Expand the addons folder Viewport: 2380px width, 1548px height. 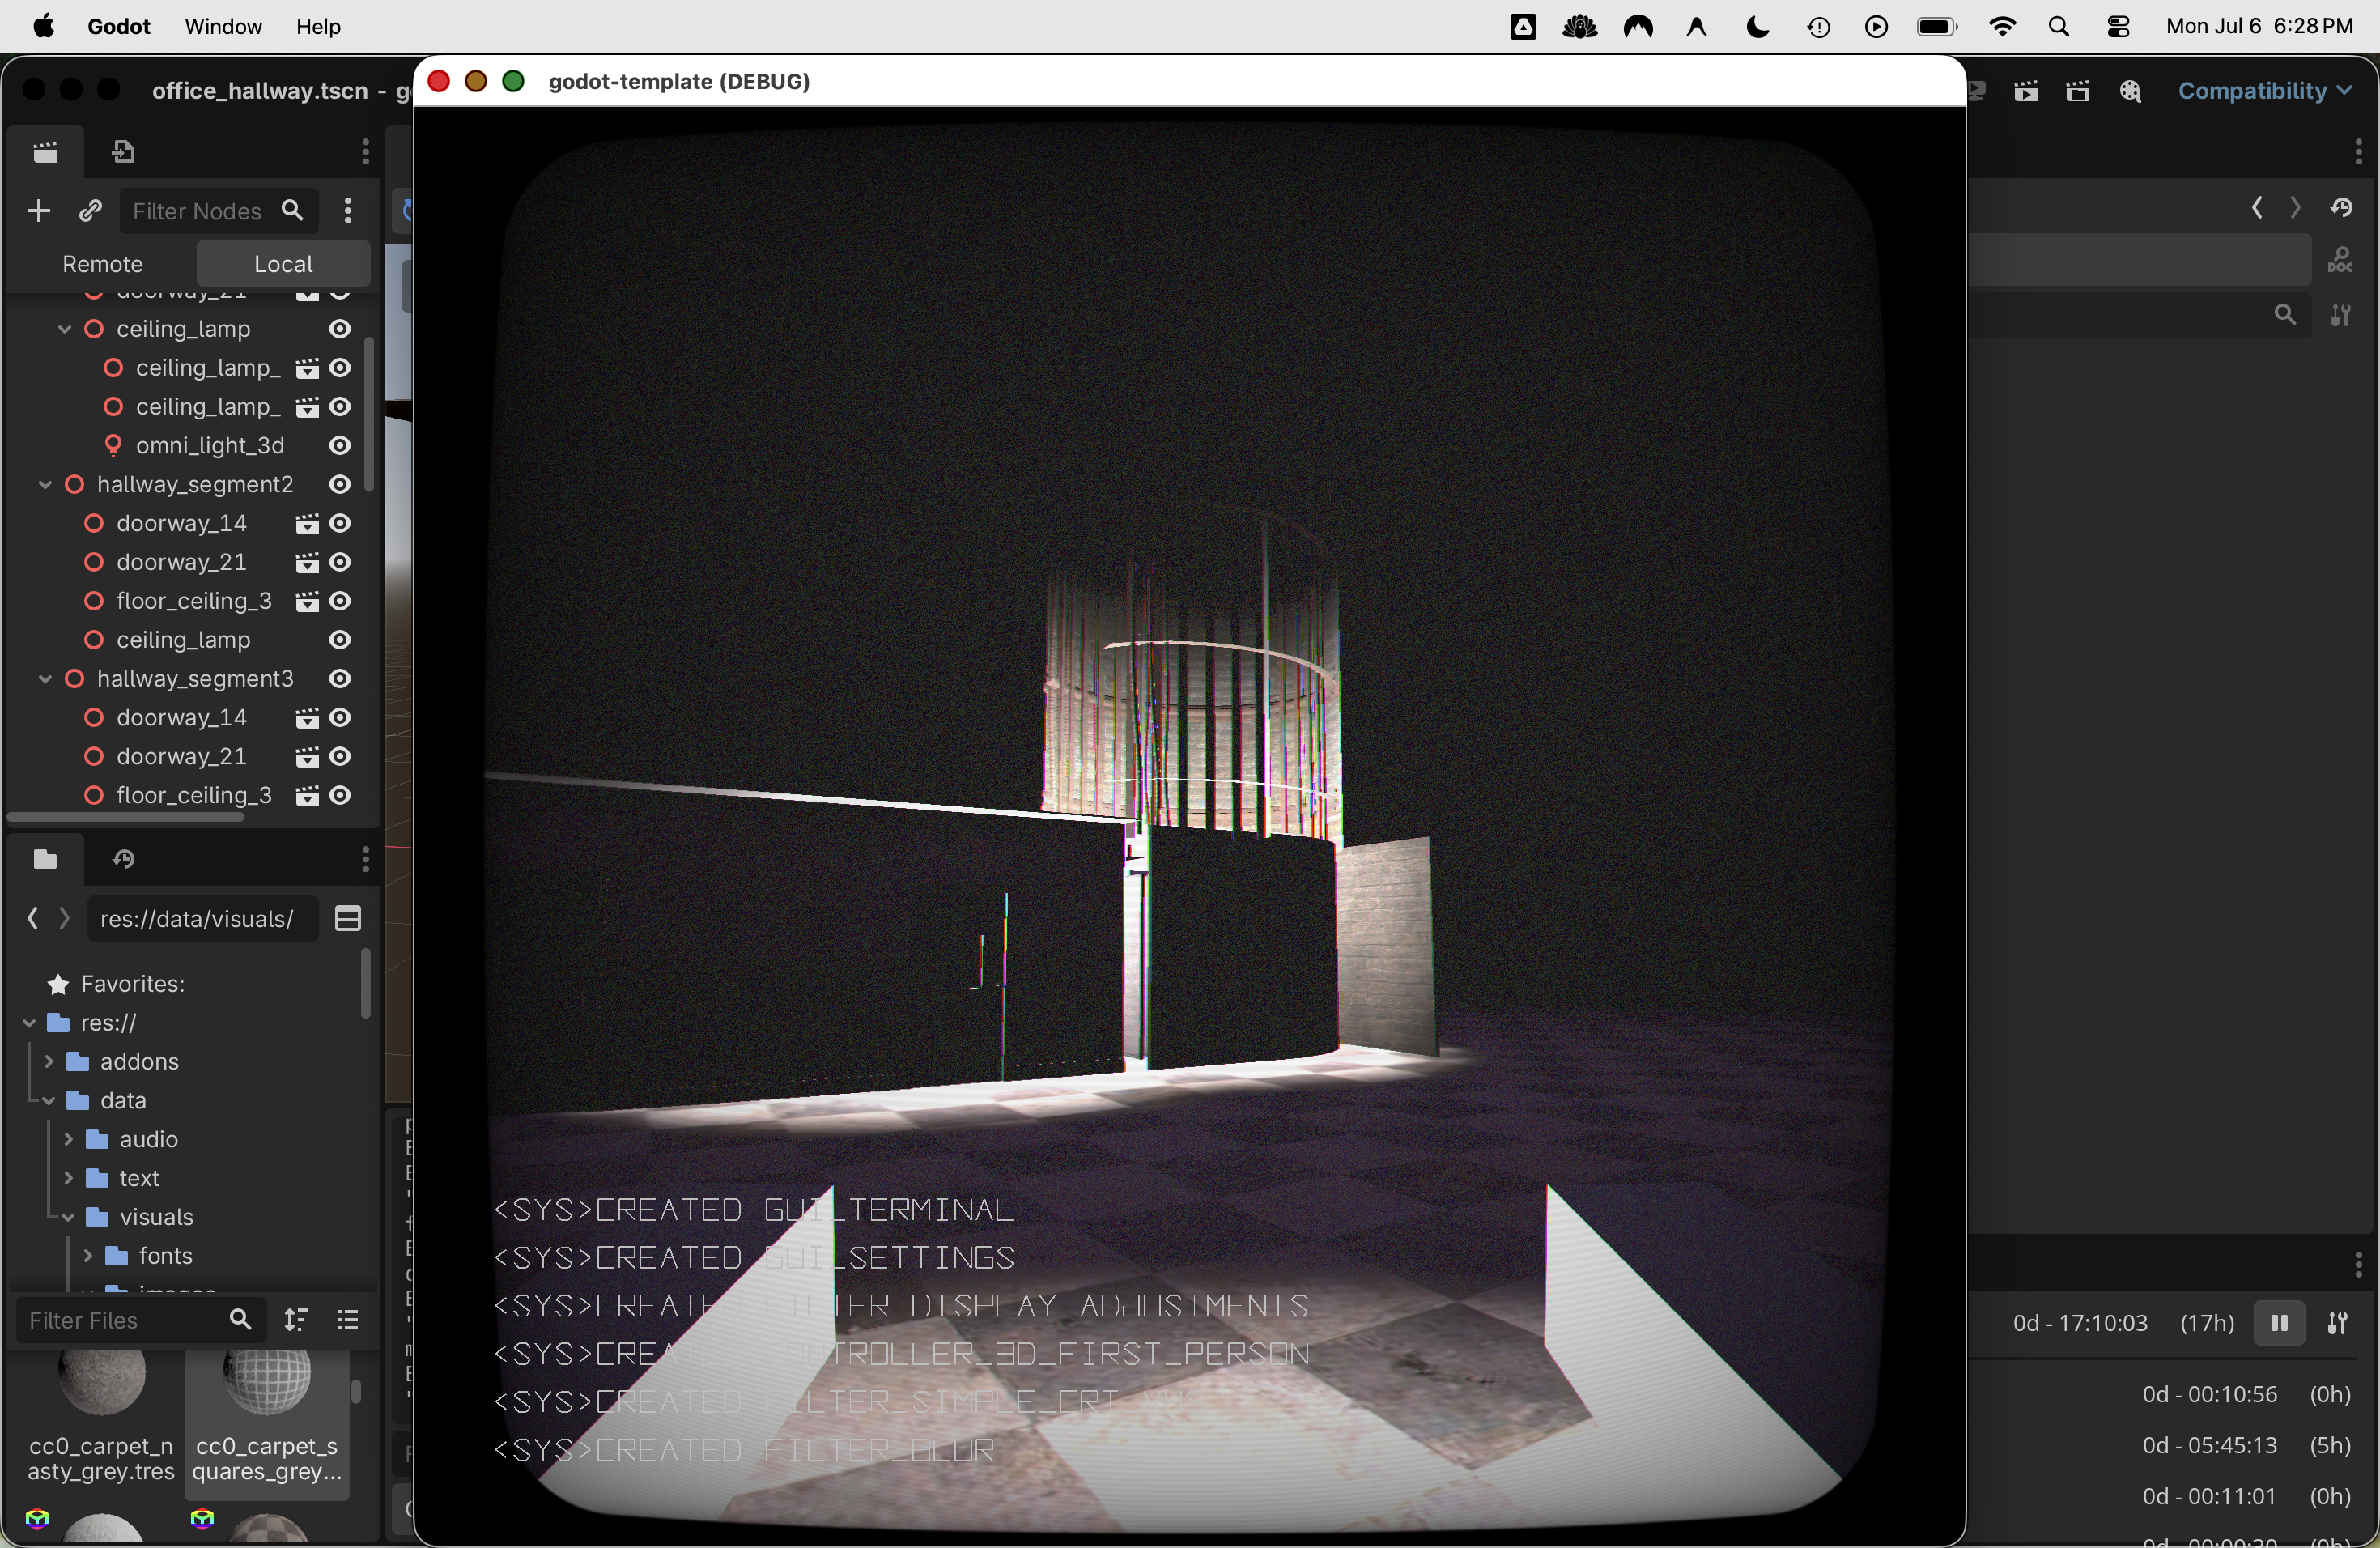pyautogui.click(x=49, y=1061)
